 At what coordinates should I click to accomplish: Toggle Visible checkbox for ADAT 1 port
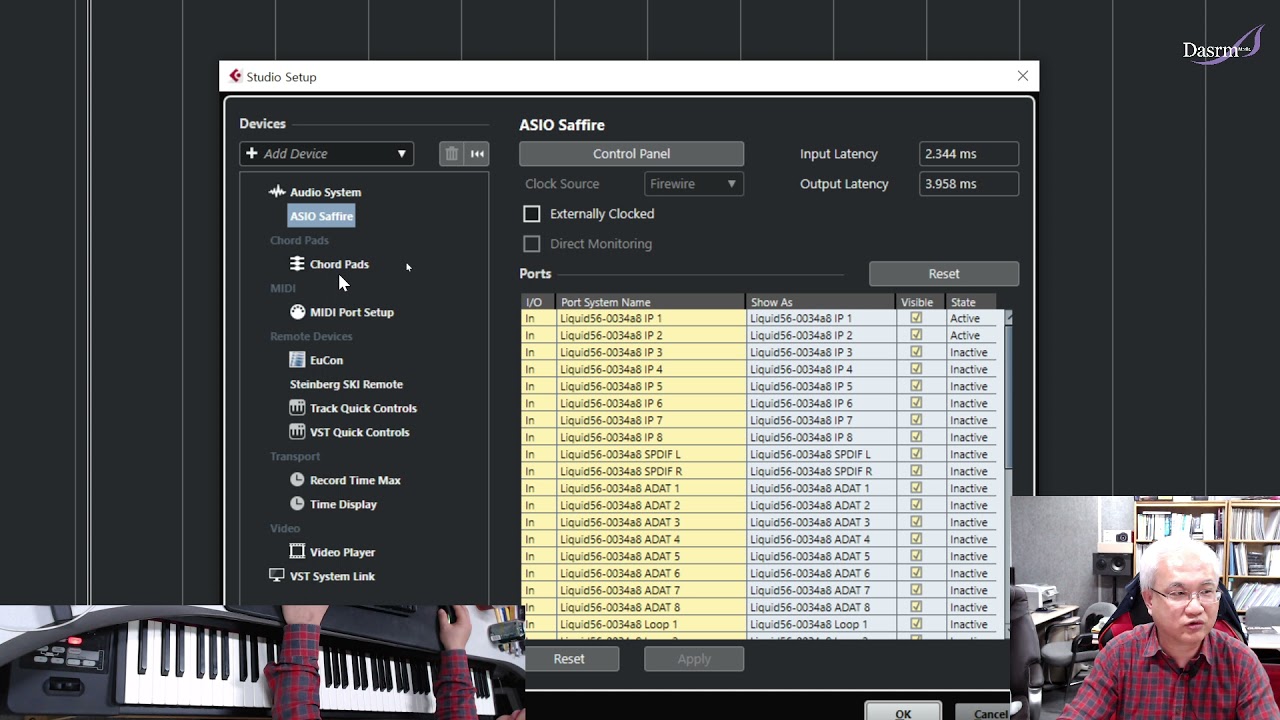(x=916, y=488)
